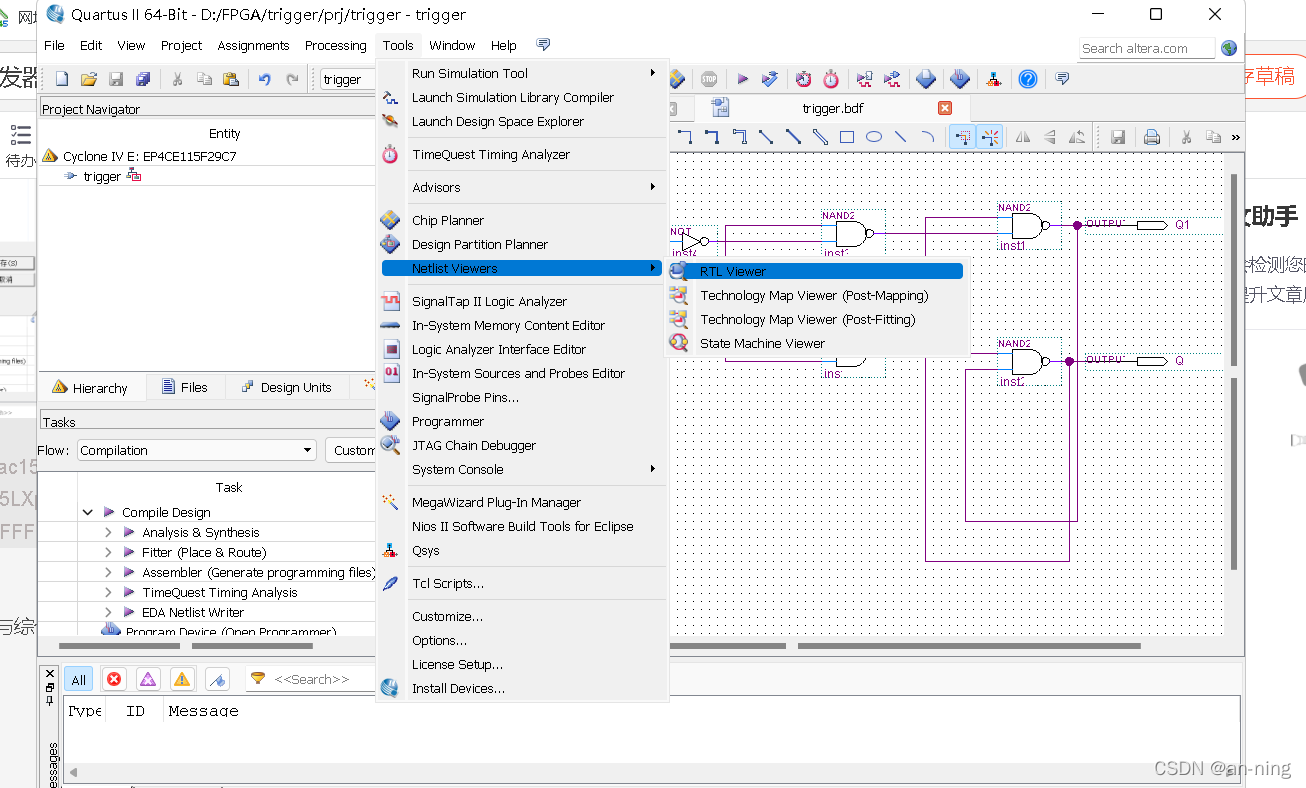Close the trigger.bdf tab
The height and width of the screenshot is (788, 1306).
[x=945, y=108]
